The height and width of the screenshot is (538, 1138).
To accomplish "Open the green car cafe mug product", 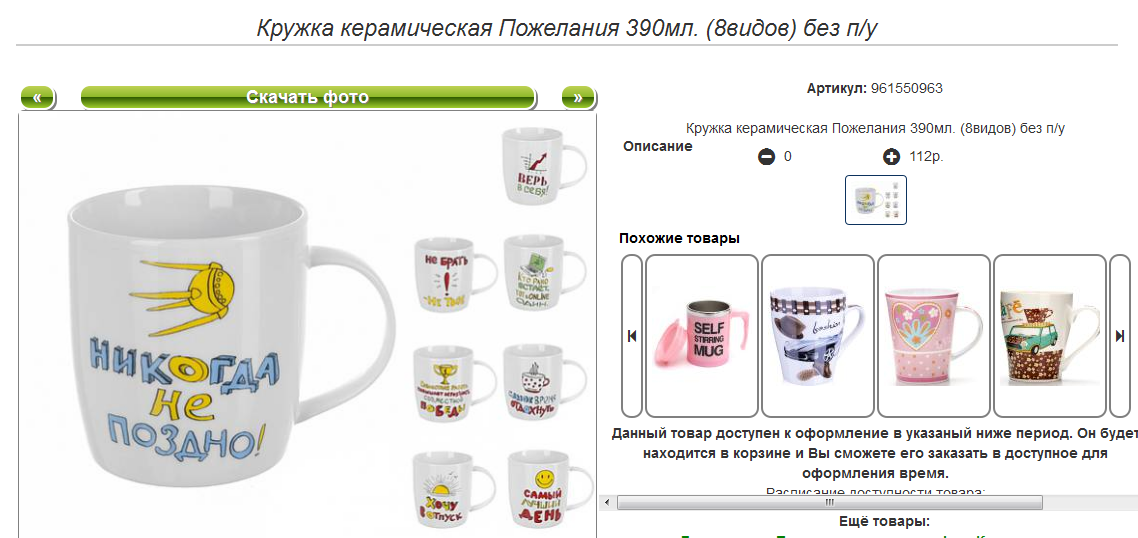I will tap(1050, 335).
